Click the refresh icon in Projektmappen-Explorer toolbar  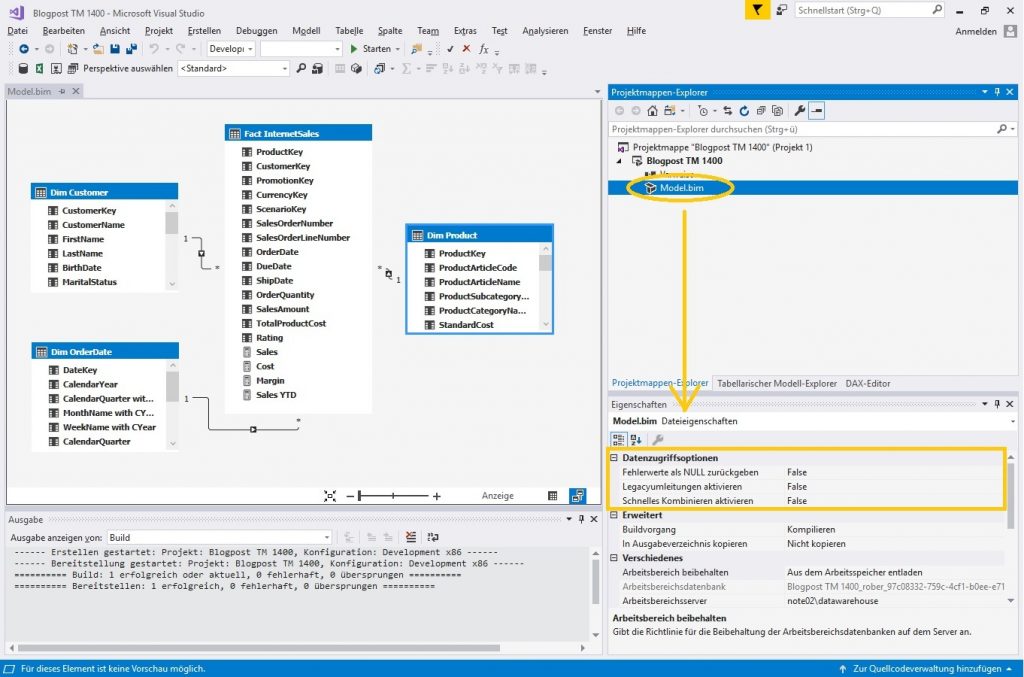click(x=744, y=111)
